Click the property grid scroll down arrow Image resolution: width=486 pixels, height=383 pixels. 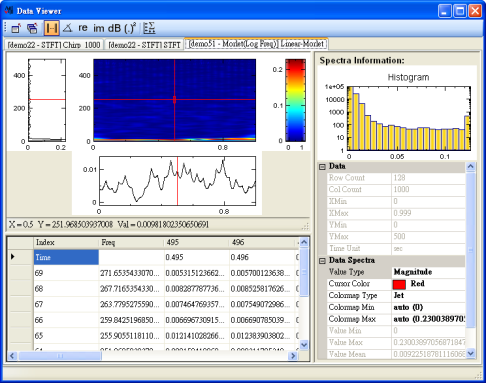click(471, 353)
